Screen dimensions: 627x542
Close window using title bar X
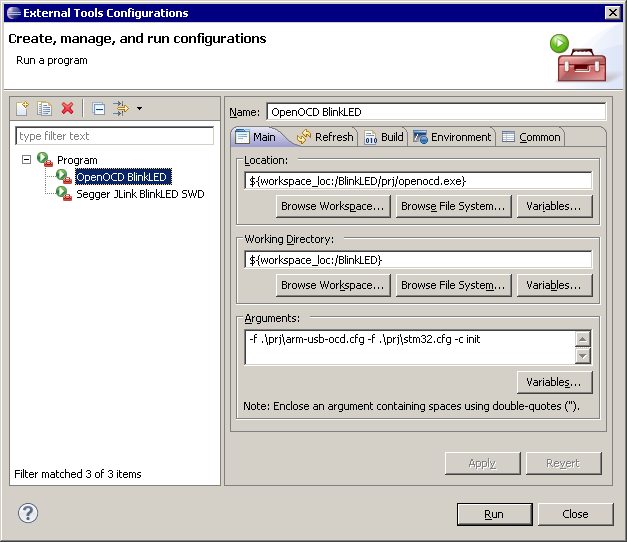click(613, 13)
